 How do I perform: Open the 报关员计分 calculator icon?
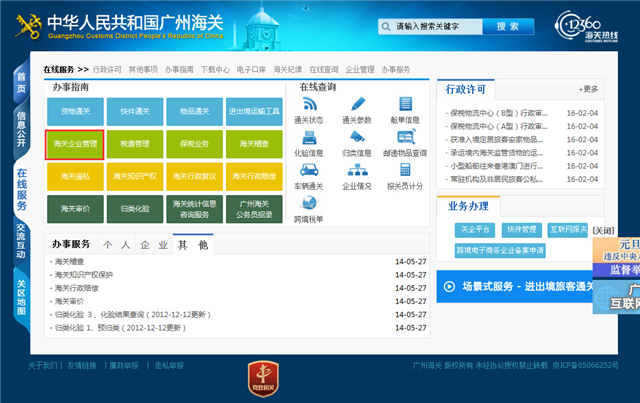pos(405,170)
